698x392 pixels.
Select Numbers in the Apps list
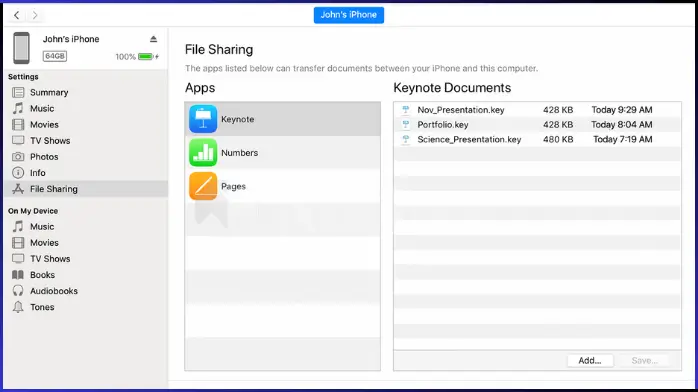[283, 153]
